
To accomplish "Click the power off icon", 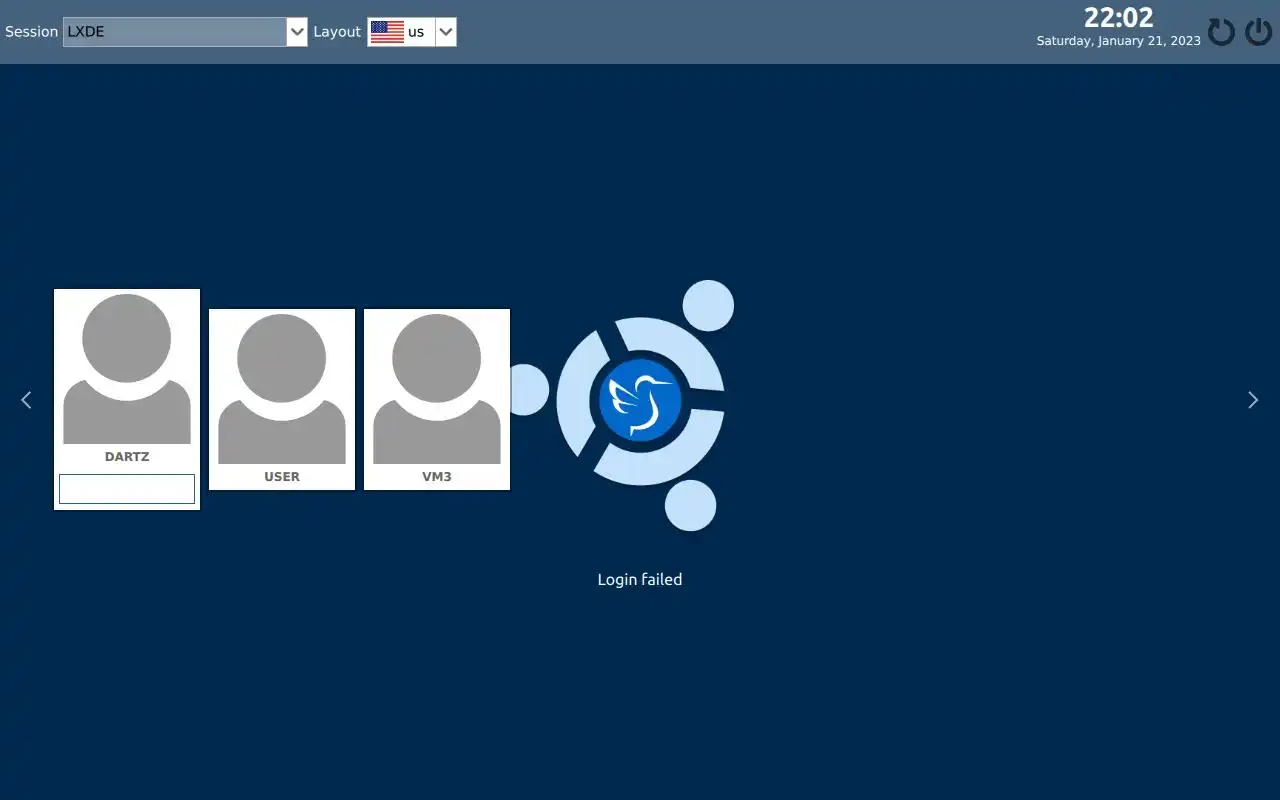I will pyautogui.click(x=1259, y=32).
